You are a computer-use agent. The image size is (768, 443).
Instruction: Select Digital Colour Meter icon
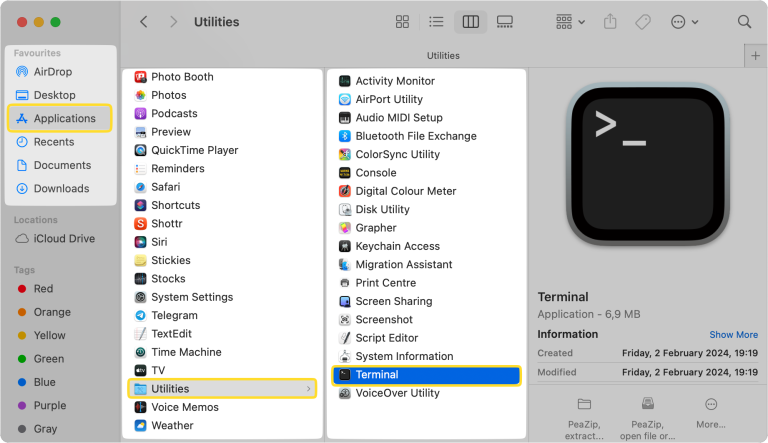pos(345,191)
